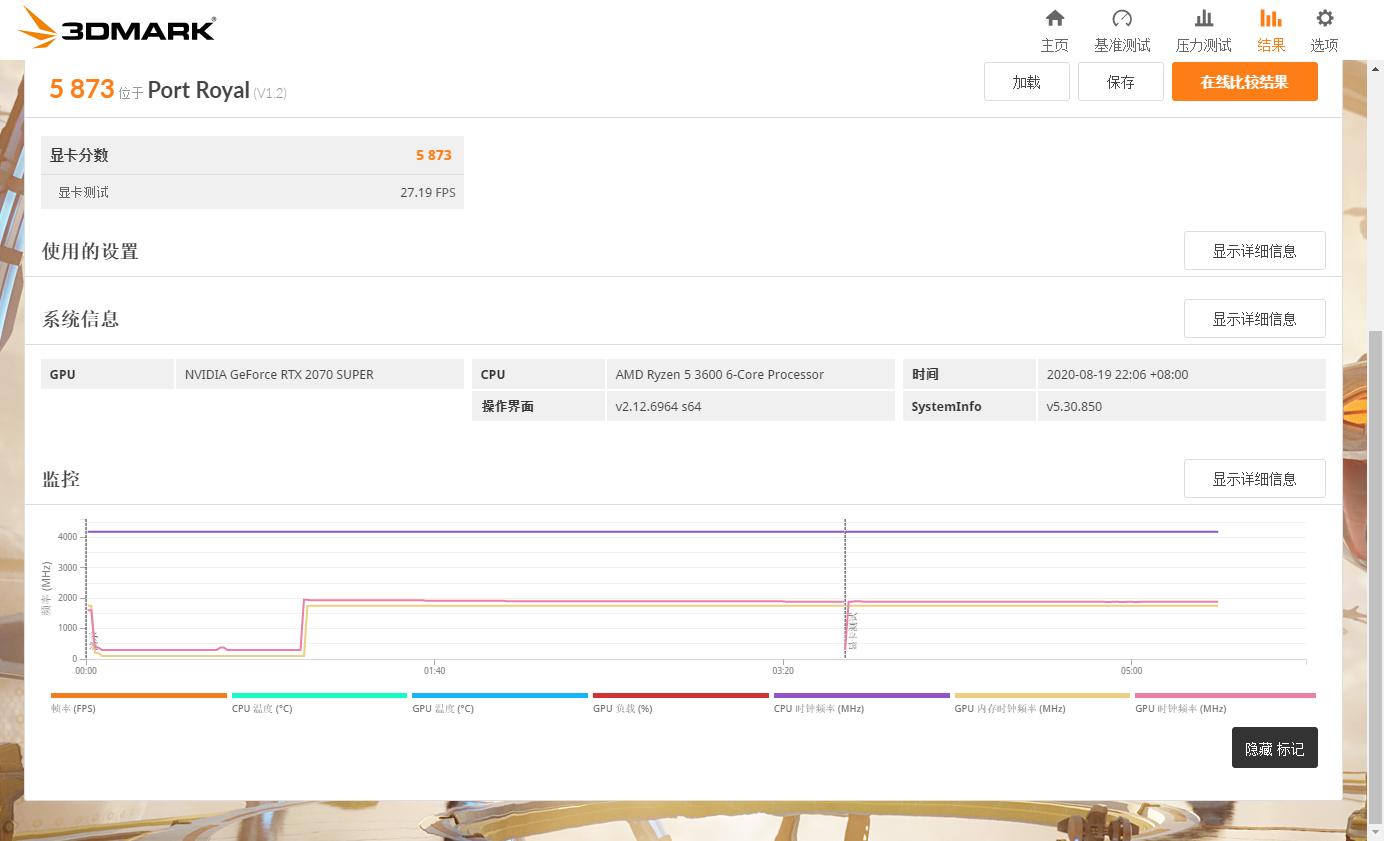Expand 监控 details with 显示详细信息
The image size is (1384, 841).
coord(1254,479)
